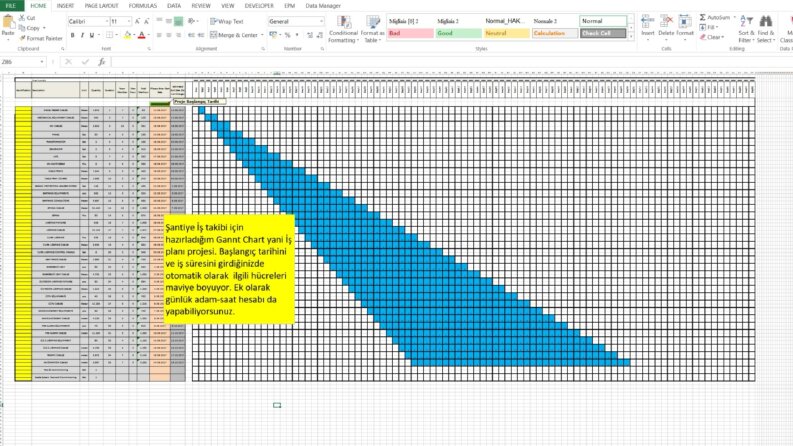Screen dimensions: 793x446
Task: Top-align cell contents
Action: tap(159, 21)
